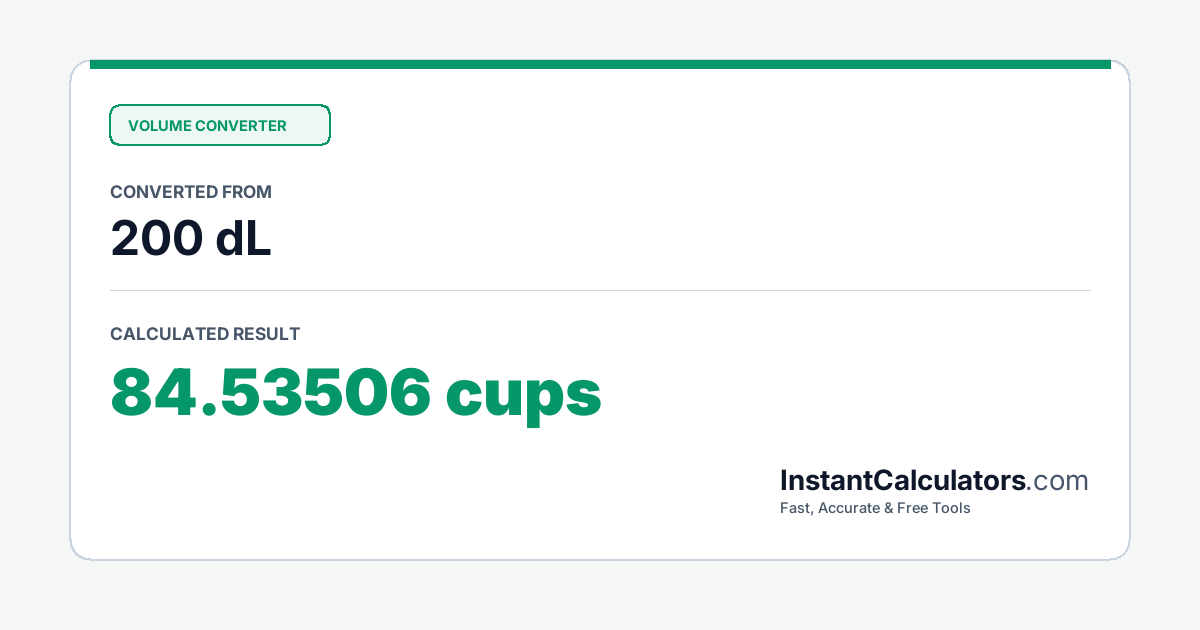
Task: Click the word RESULT in result label
Action: [267, 334]
